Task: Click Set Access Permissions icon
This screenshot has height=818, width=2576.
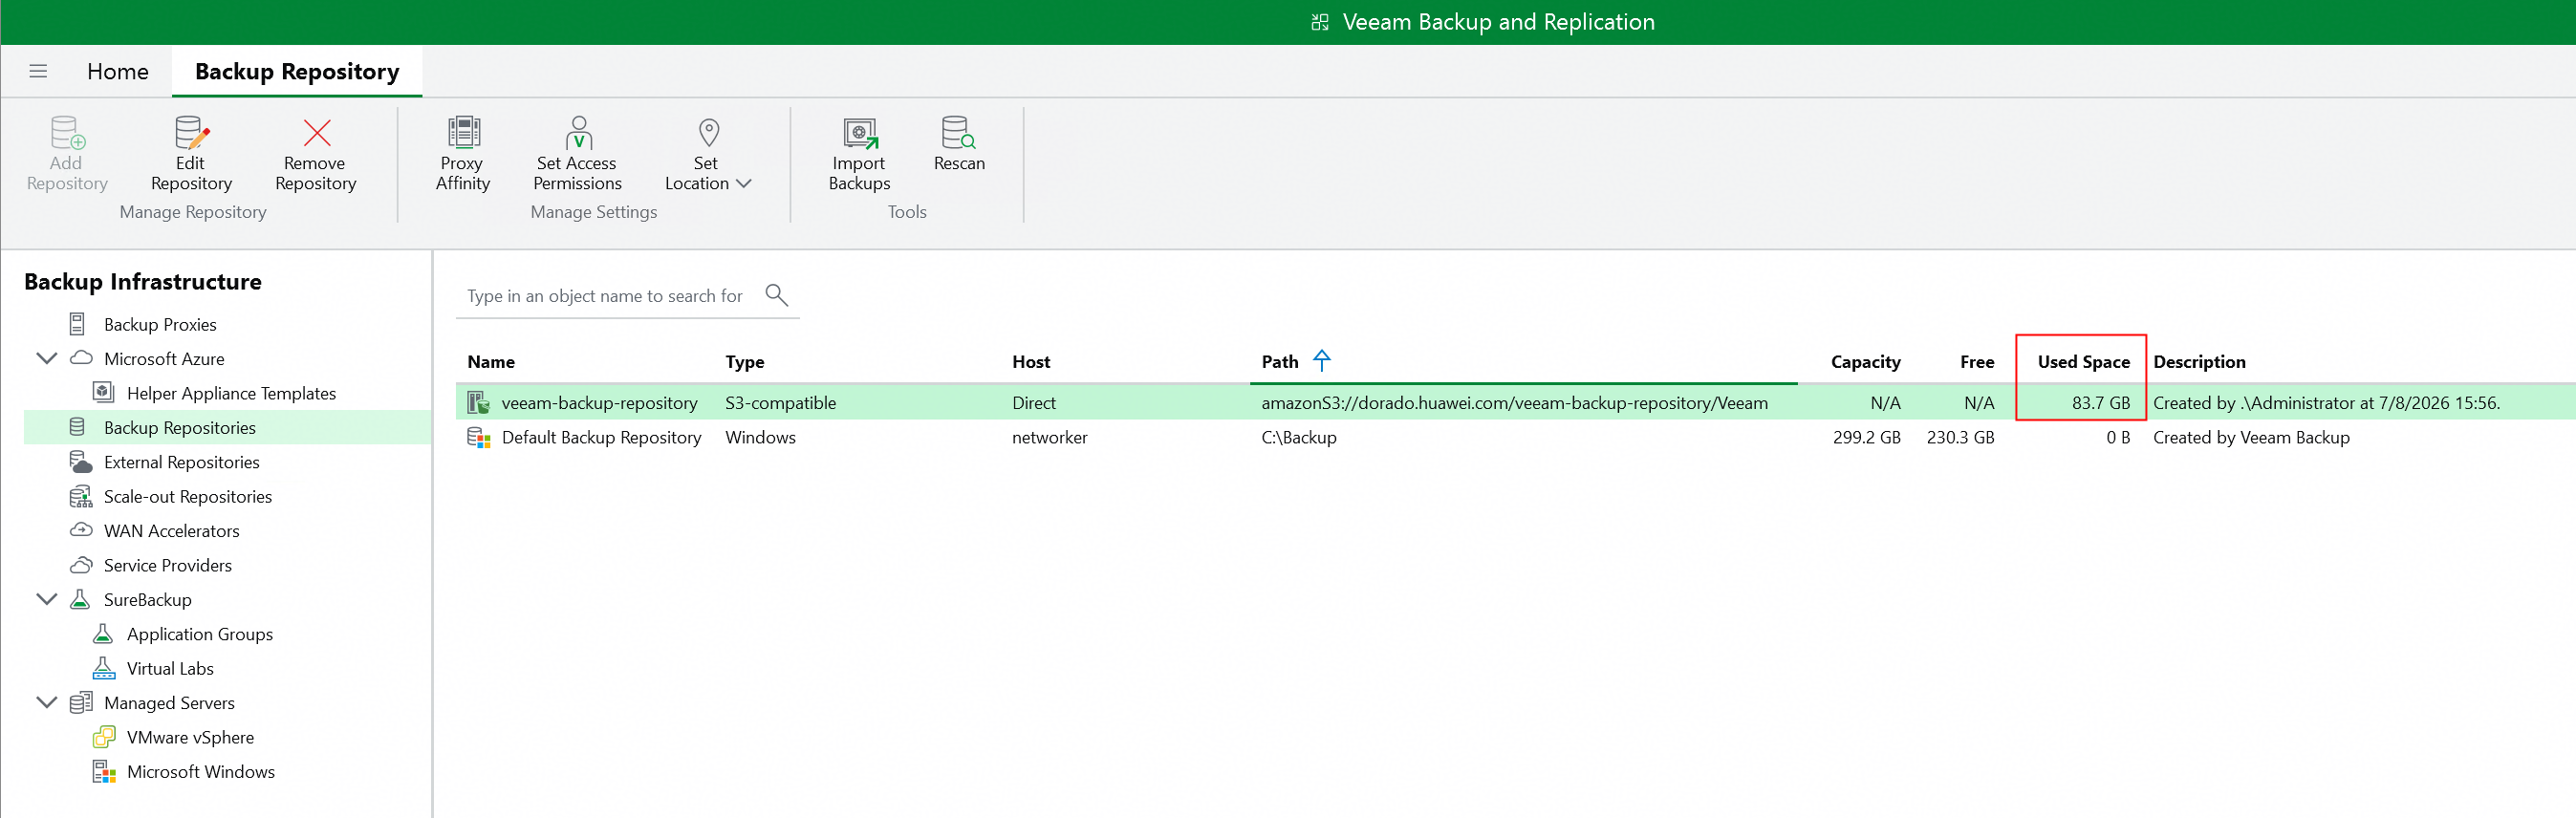Action: coord(578,132)
